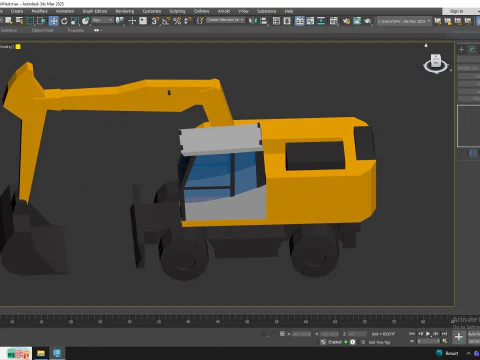Open the Arnold menu
This screenshot has width=480, height=360.
(224, 11)
